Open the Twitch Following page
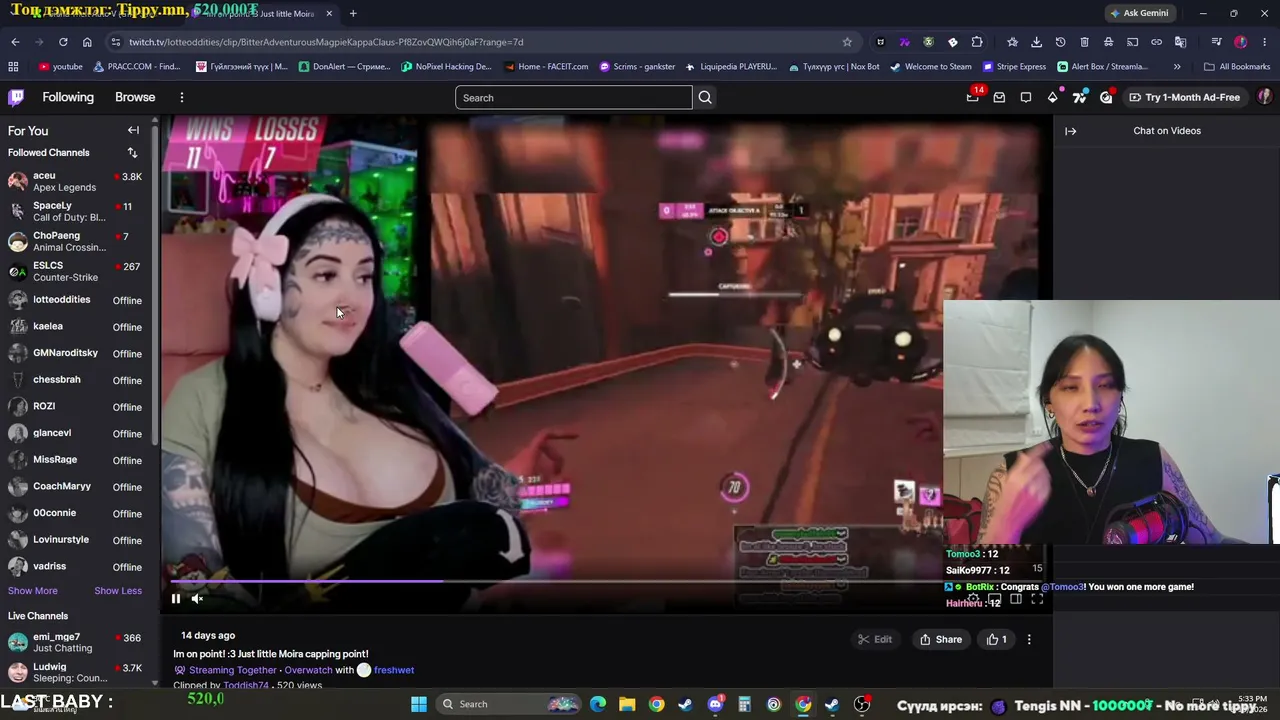The width and height of the screenshot is (1280, 720). coord(68,97)
